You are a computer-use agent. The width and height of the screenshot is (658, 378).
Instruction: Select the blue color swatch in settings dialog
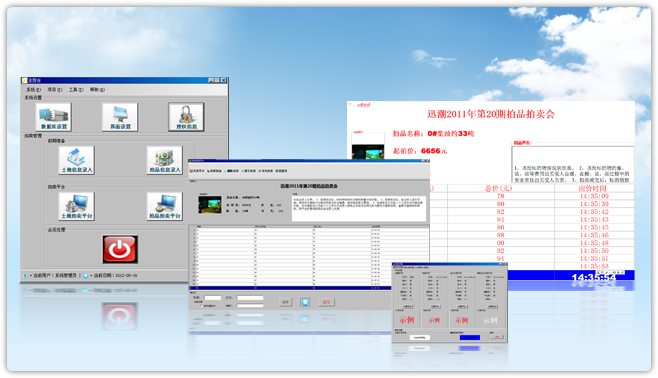click(470, 337)
